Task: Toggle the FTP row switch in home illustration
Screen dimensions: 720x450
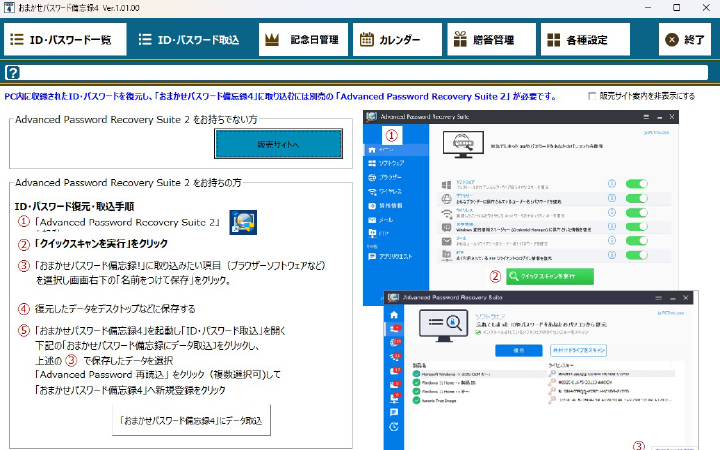Action: pos(636,255)
